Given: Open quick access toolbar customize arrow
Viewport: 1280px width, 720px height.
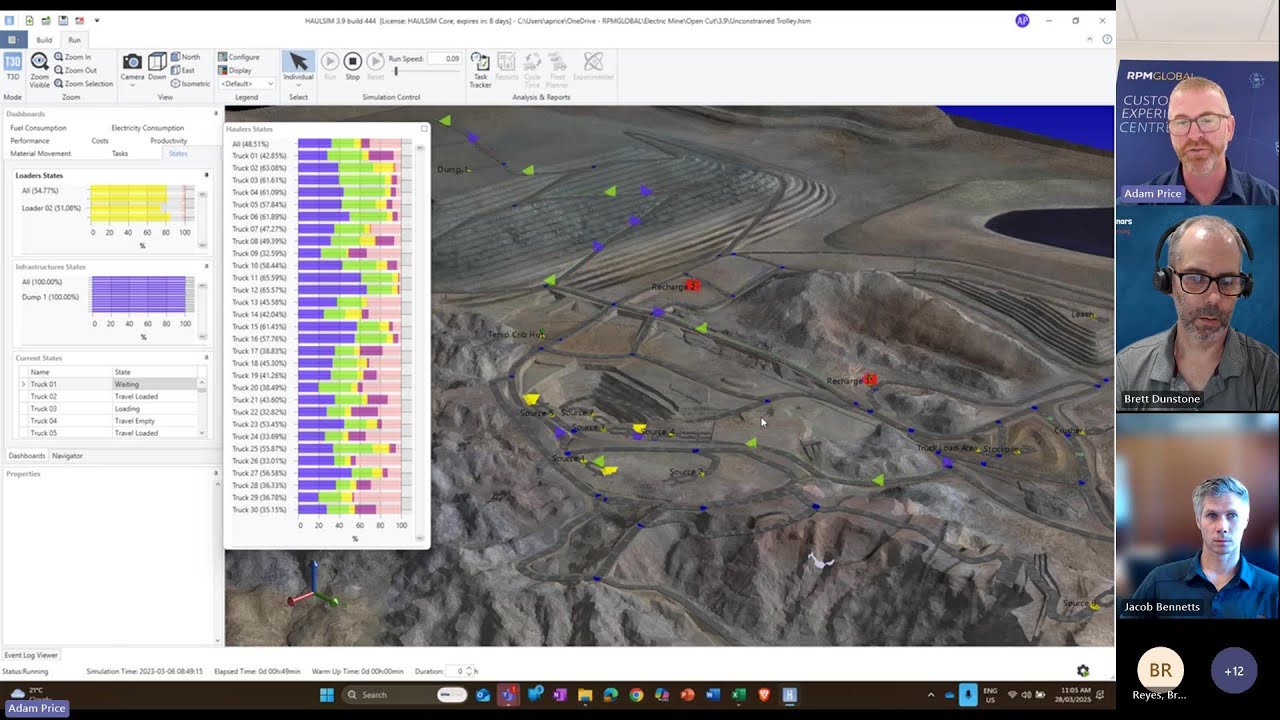Looking at the screenshot, I should pos(97,20).
